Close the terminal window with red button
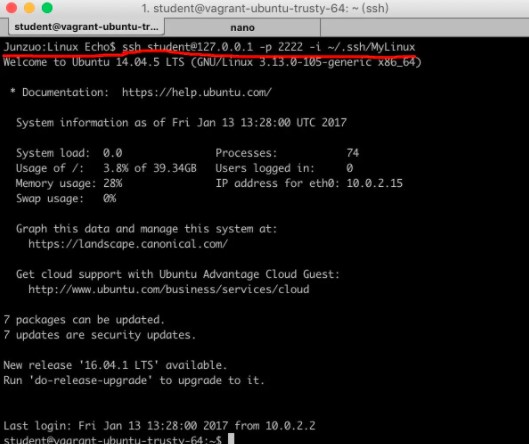The image size is (529, 444). click(11, 7)
